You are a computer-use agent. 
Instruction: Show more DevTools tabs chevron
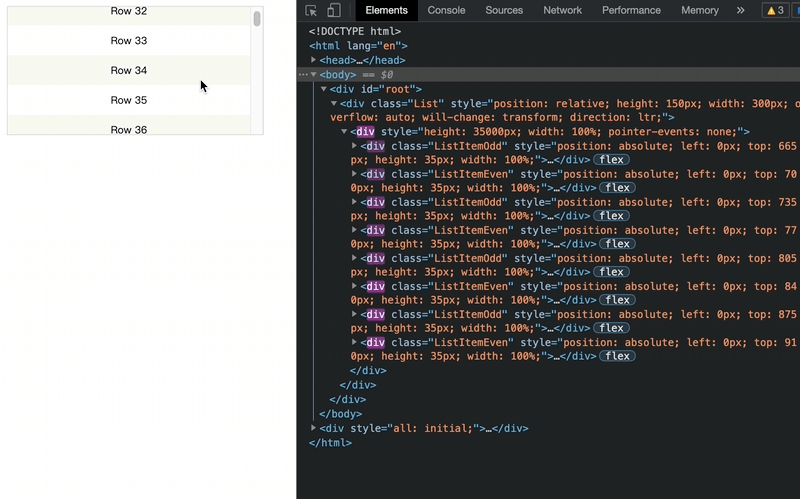[x=740, y=10]
